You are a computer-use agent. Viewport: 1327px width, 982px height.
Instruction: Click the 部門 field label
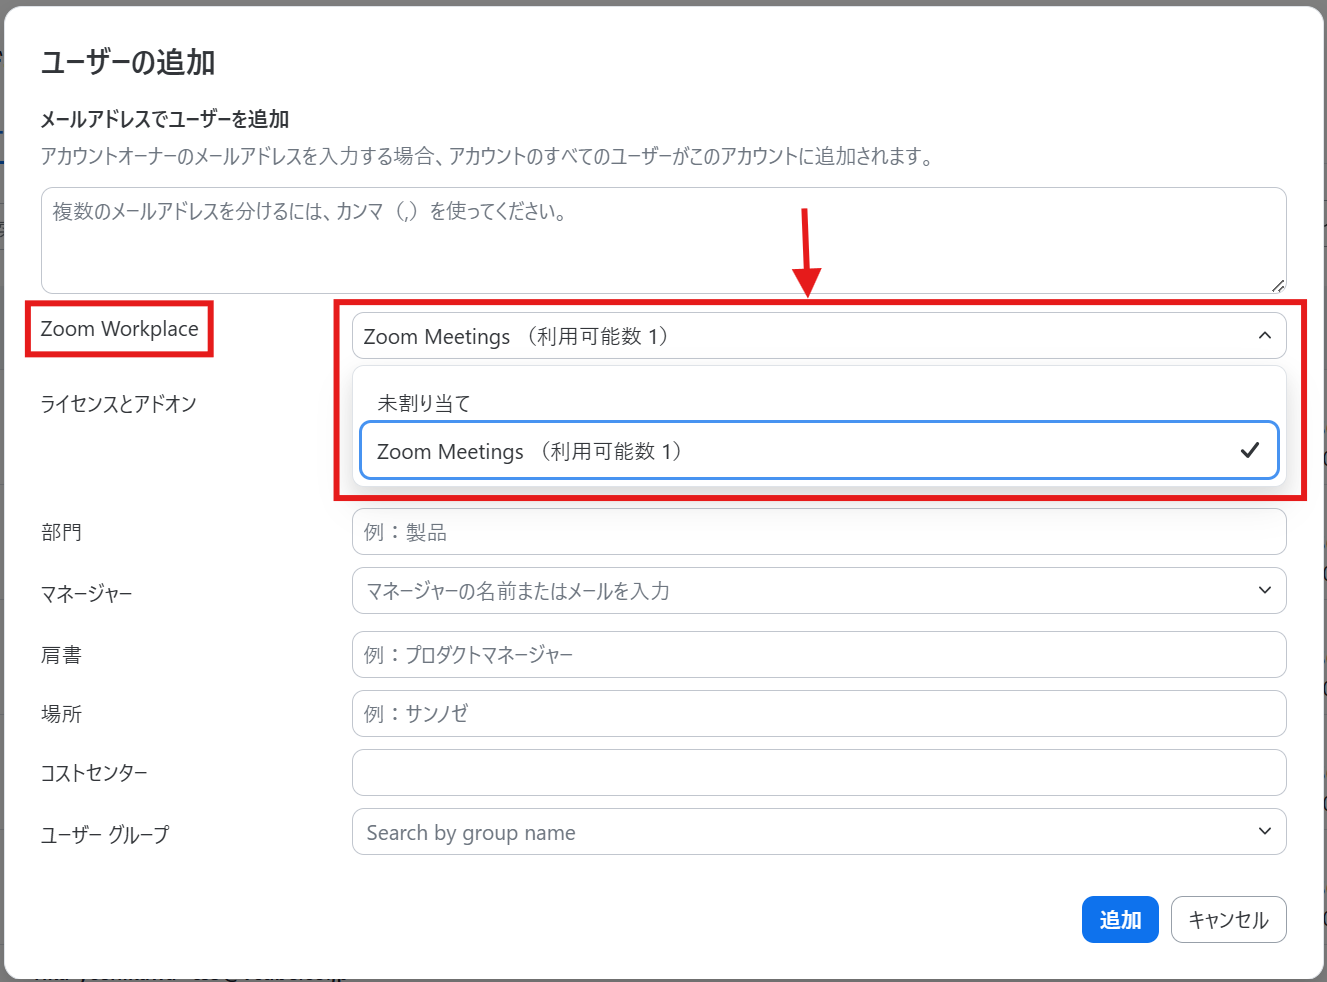[x=61, y=532]
